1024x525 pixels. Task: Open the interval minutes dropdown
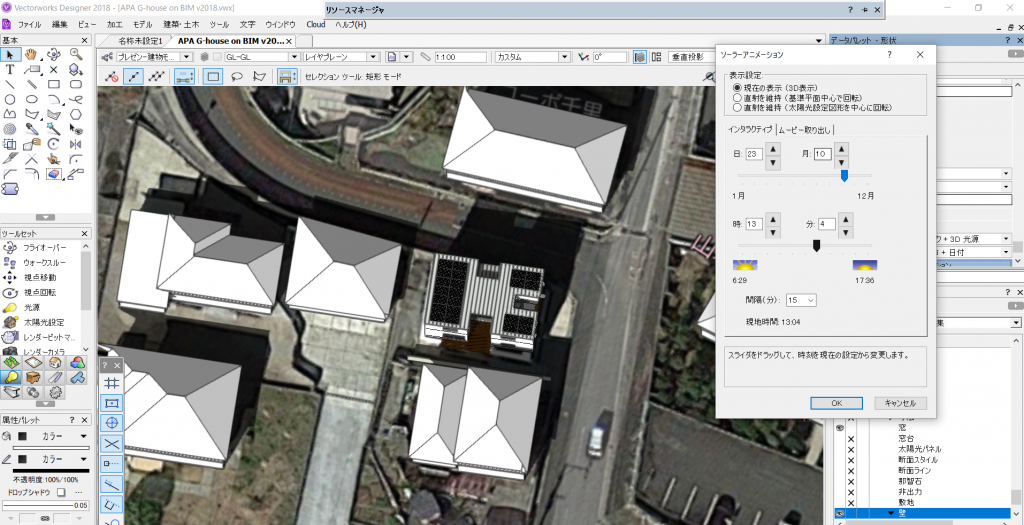click(x=802, y=300)
